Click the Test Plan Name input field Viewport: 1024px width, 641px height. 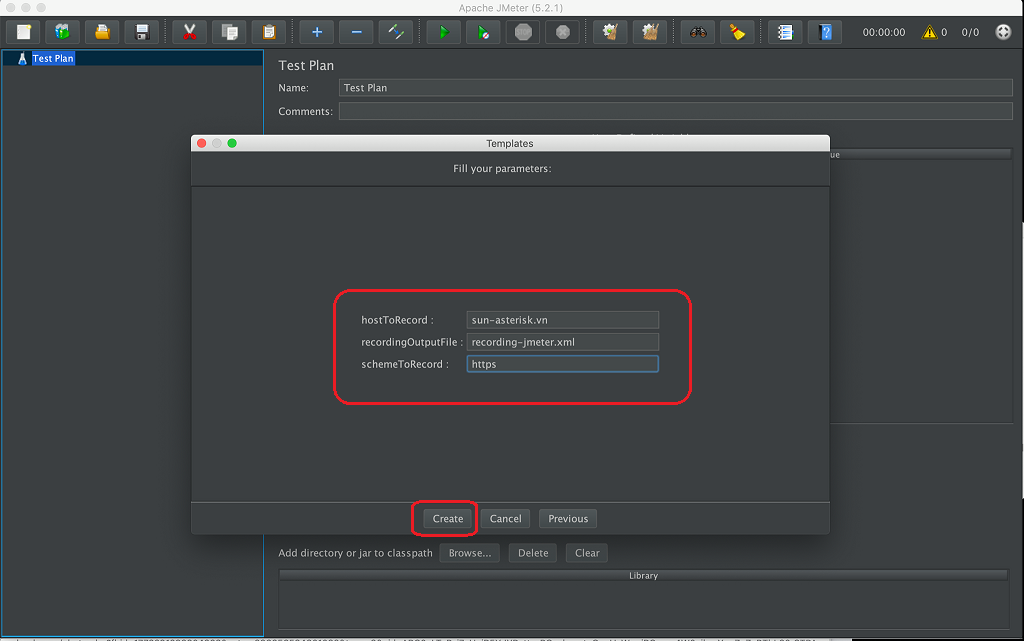tap(675, 87)
